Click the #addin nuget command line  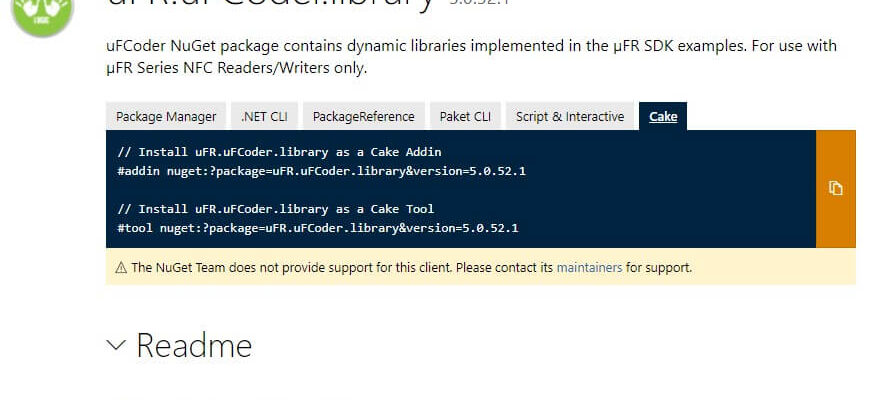coord(321,171)
